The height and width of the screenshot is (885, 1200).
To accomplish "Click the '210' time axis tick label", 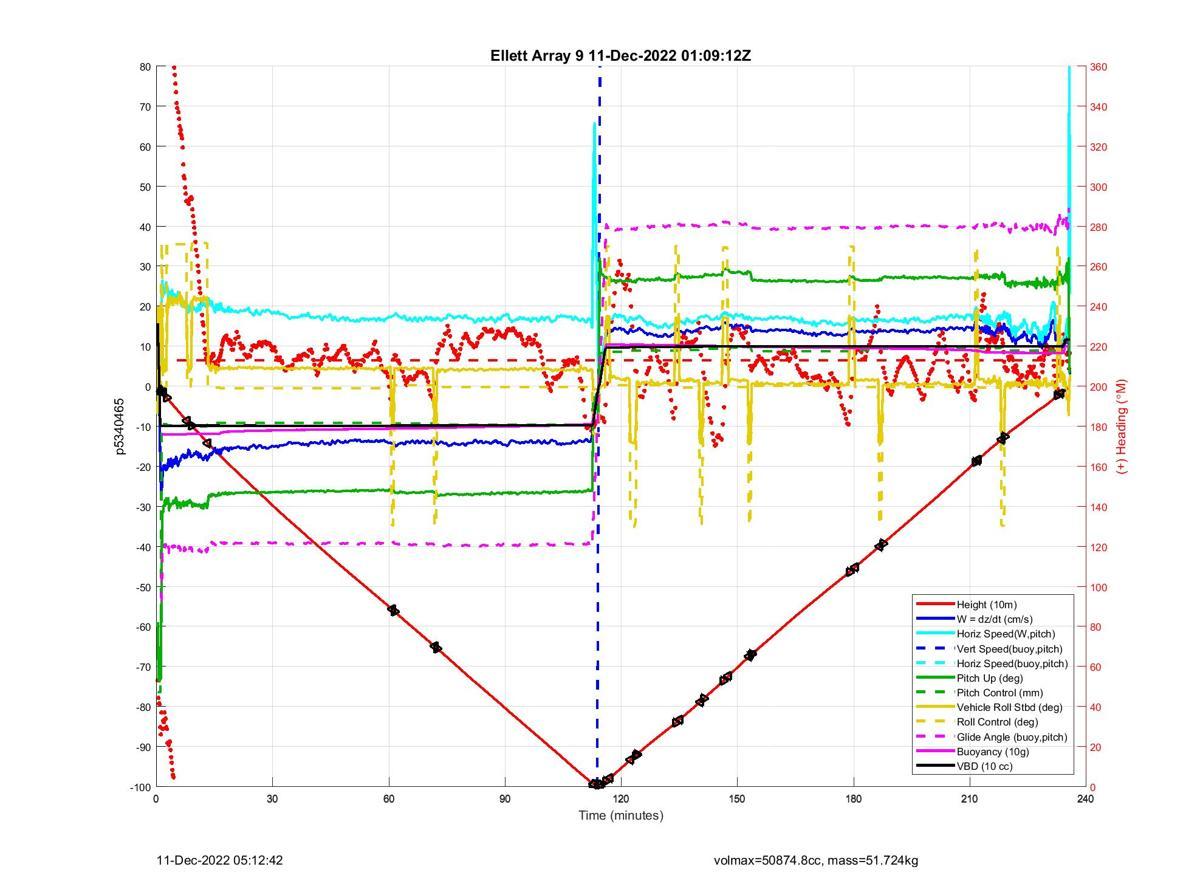I will point(970,799).
